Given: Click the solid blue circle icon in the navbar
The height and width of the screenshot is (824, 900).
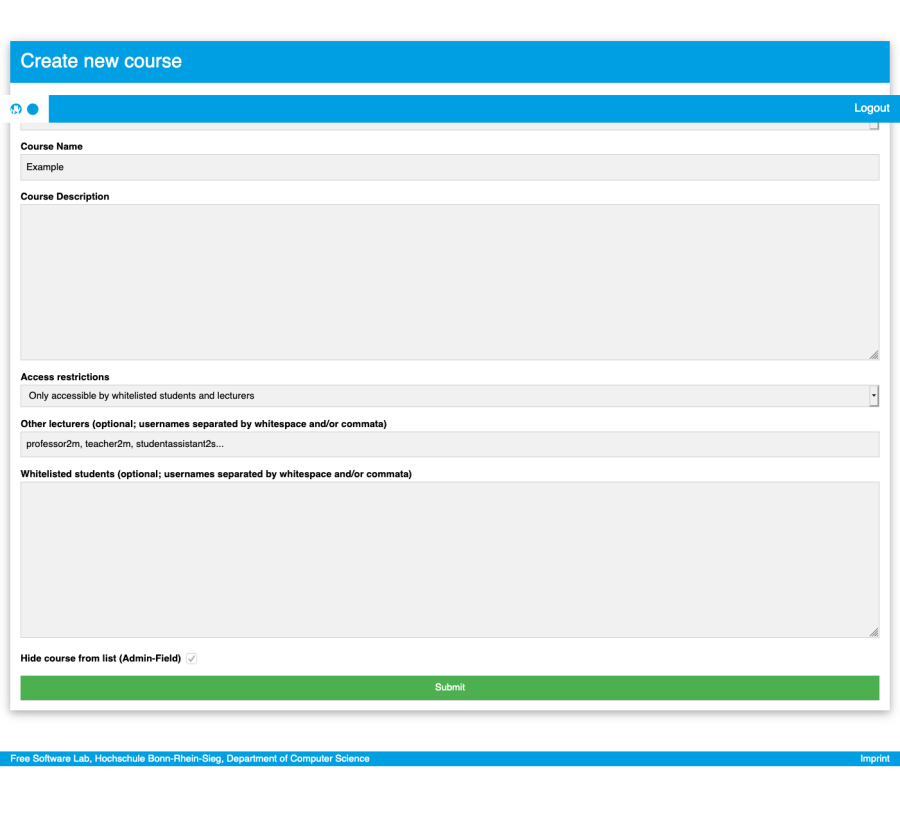Looking at the screenshot, I should 33,109.
